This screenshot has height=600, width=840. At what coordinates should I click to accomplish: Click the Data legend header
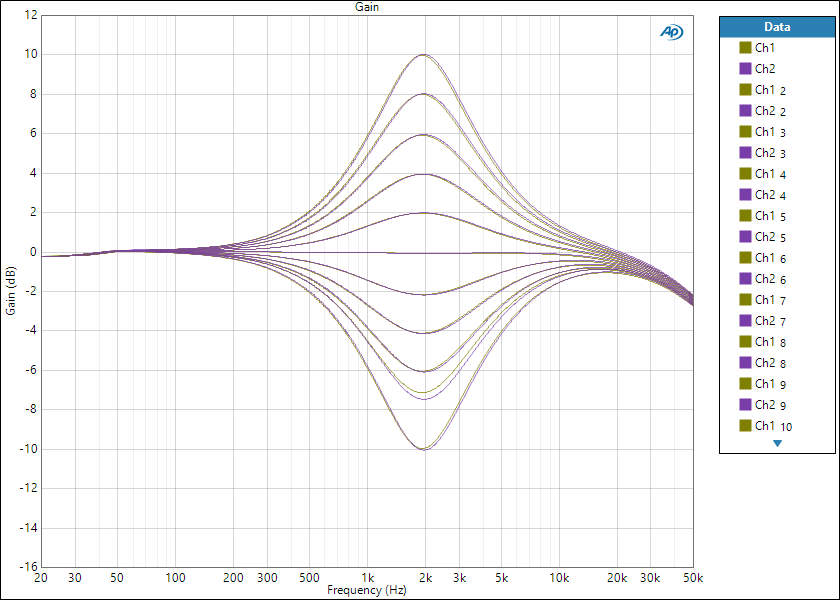(x=777, y=27)
